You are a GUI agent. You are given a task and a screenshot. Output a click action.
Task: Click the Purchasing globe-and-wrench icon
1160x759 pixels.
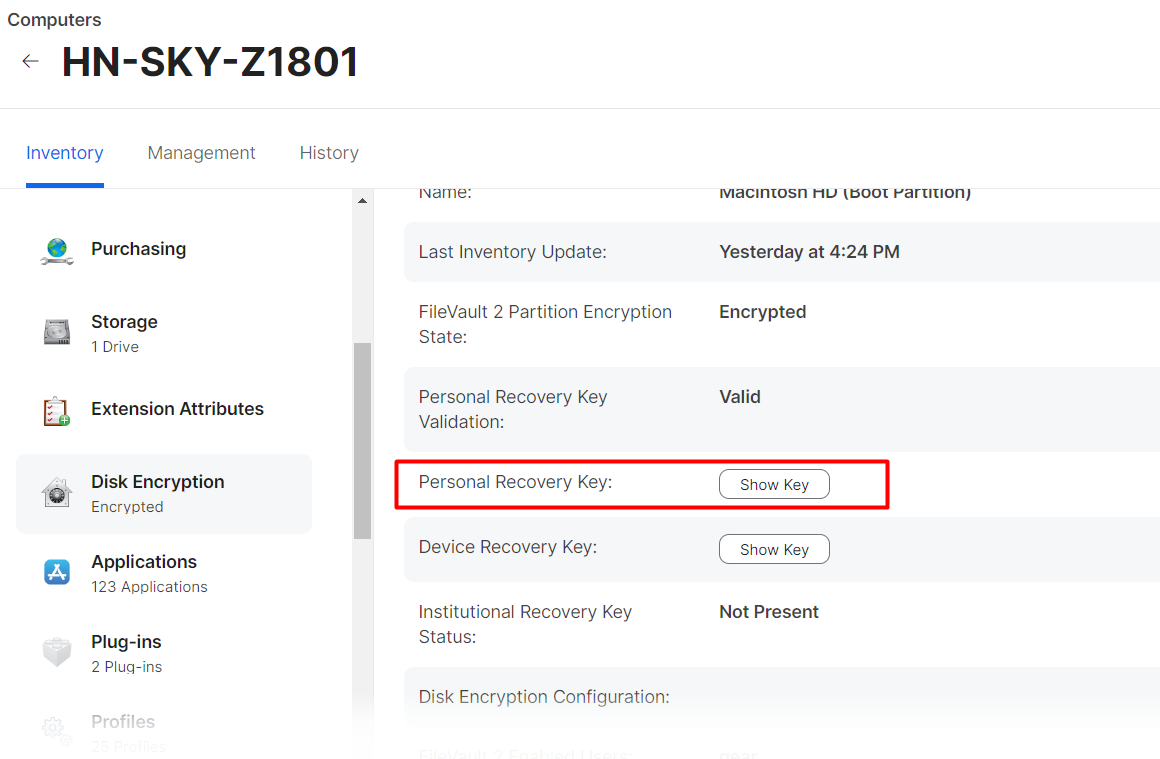[57, 250]
